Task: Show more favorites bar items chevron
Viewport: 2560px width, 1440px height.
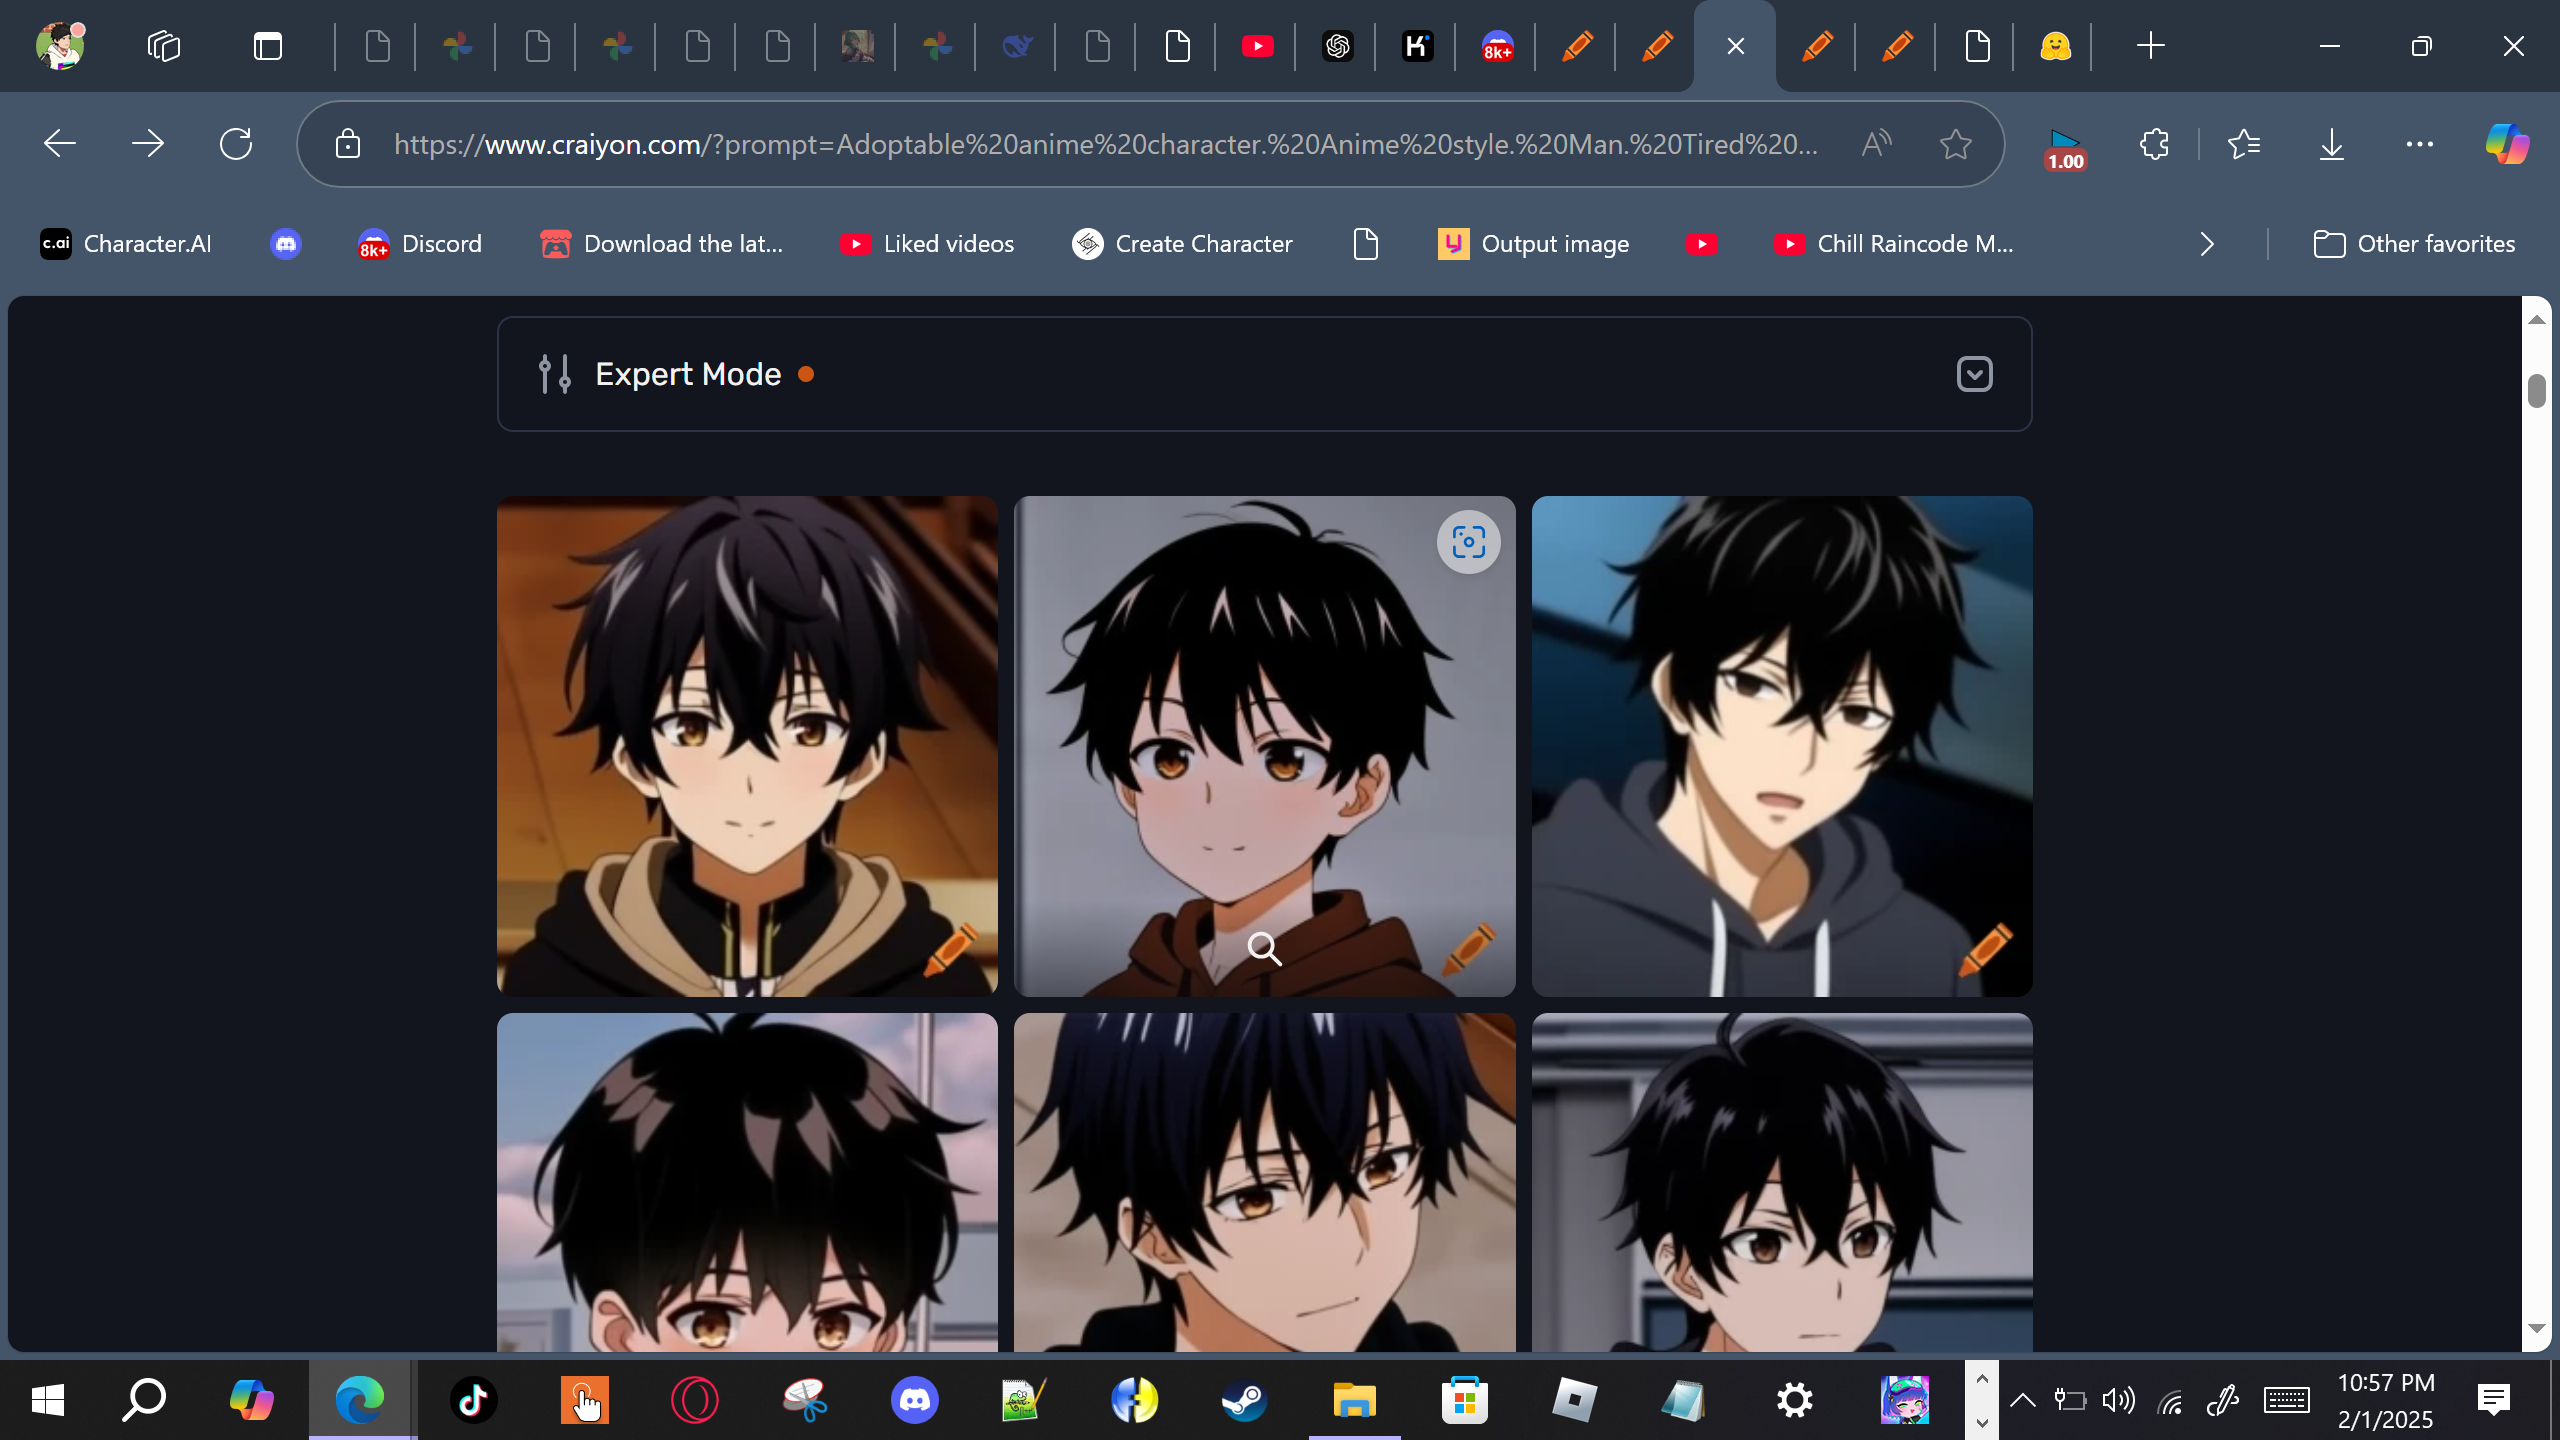Action: 2207,244
